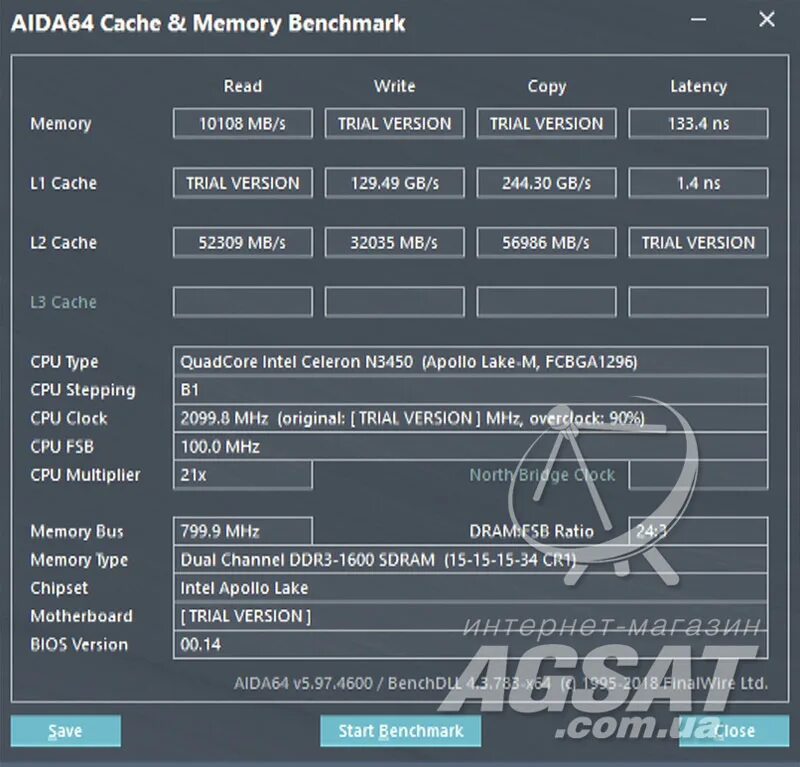Click the L1 Cache Read TRIAL VERSION cell

coord(243,183)
